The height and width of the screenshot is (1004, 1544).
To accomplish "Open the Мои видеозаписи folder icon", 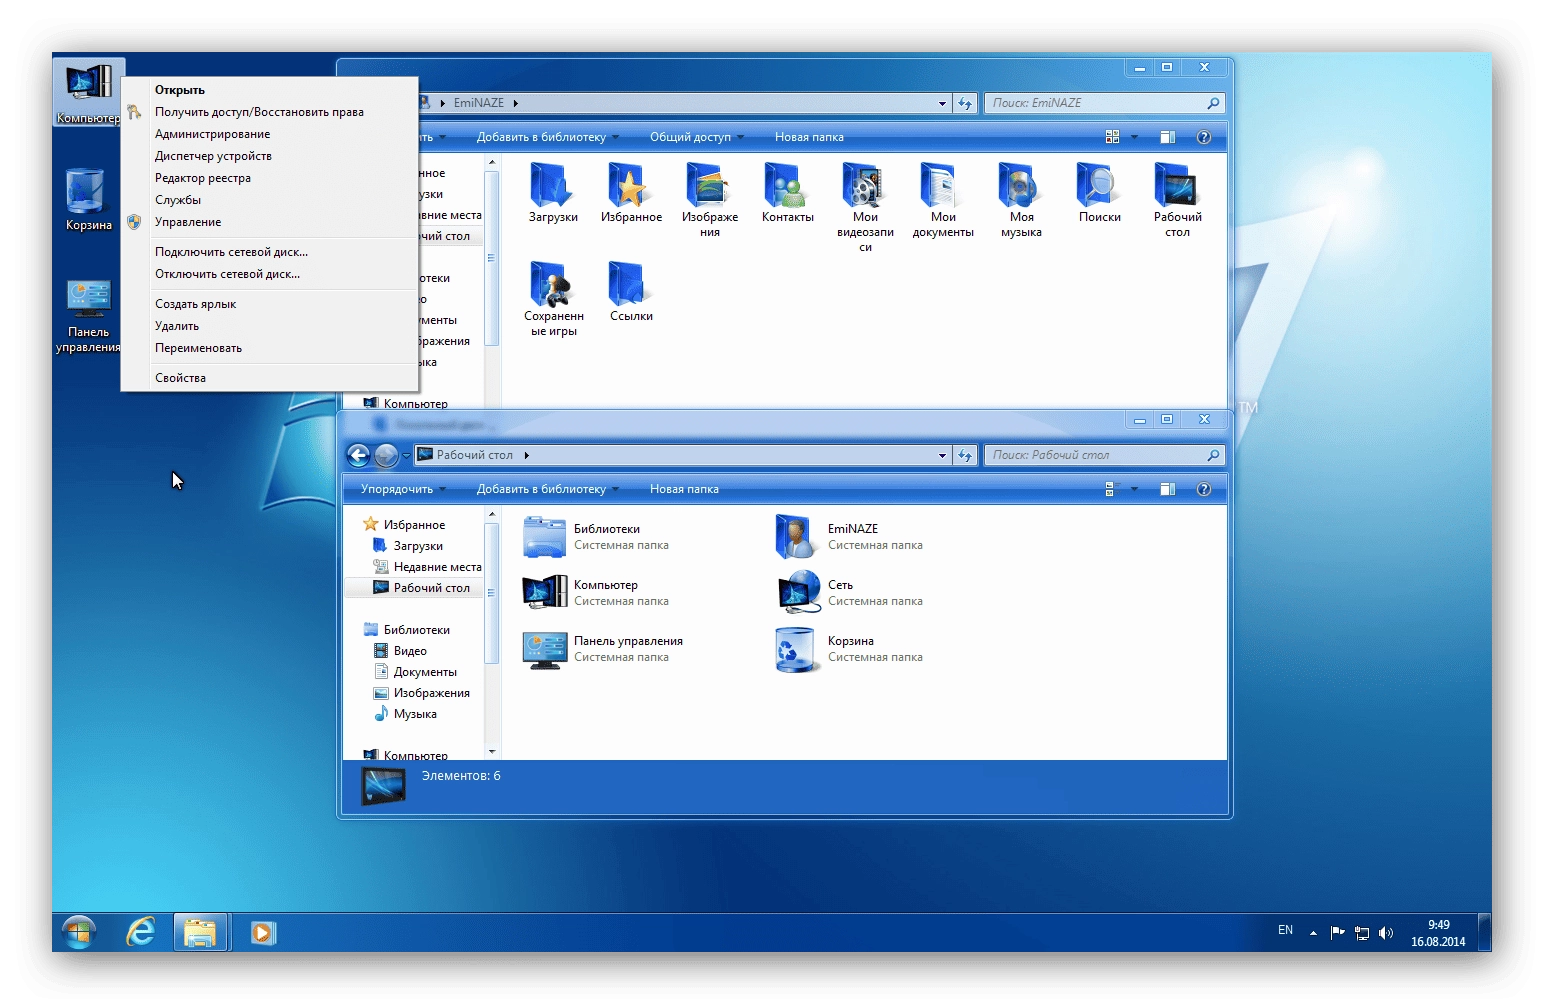I will (x=864, y=186).
